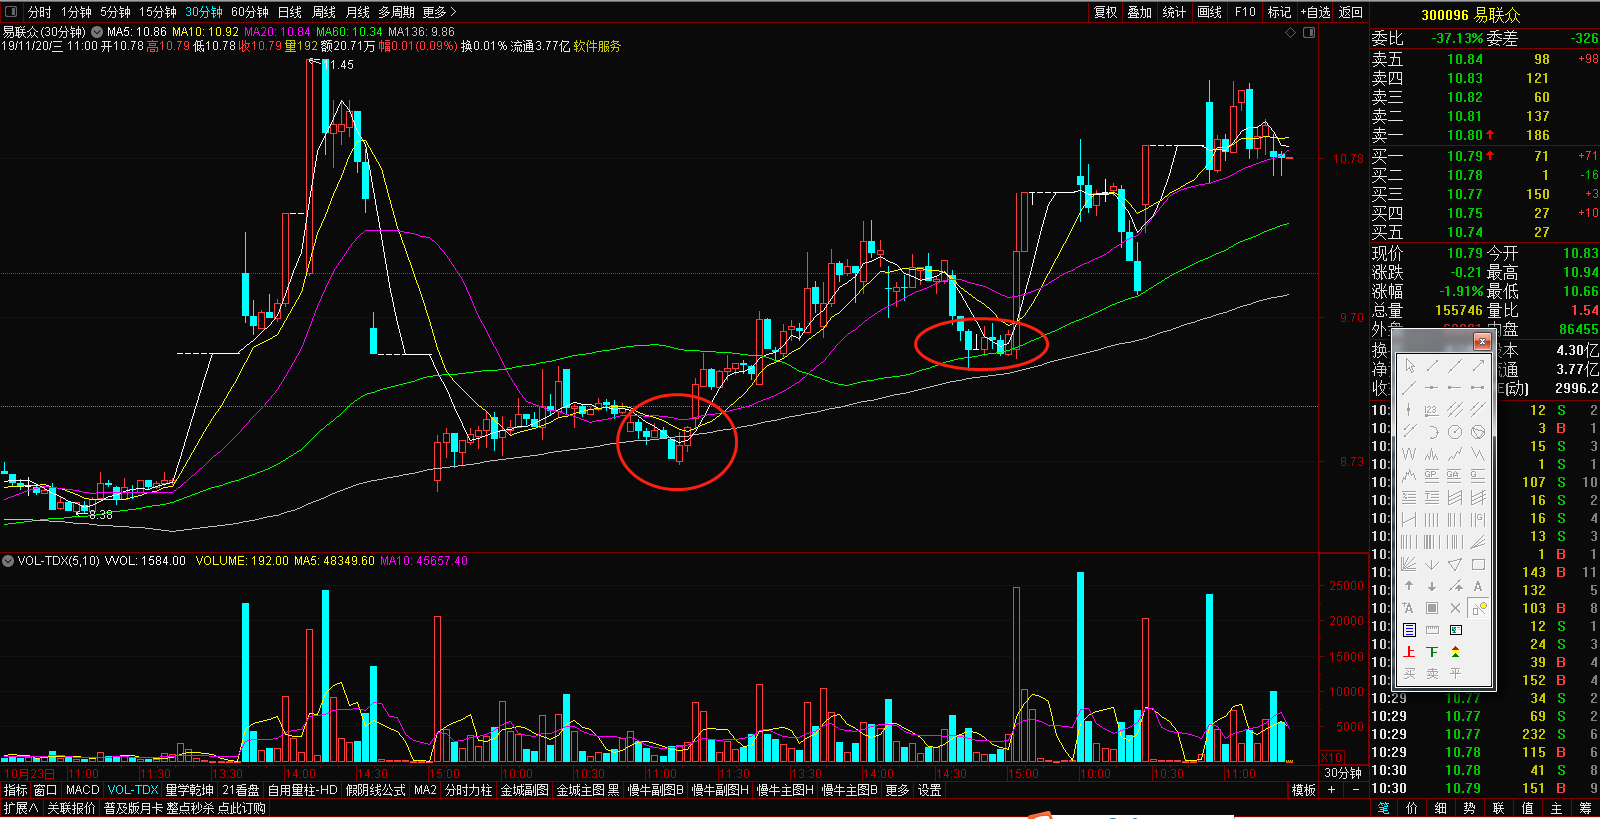Close the drawing tools palette
1600x819 pixels.
1482,341
